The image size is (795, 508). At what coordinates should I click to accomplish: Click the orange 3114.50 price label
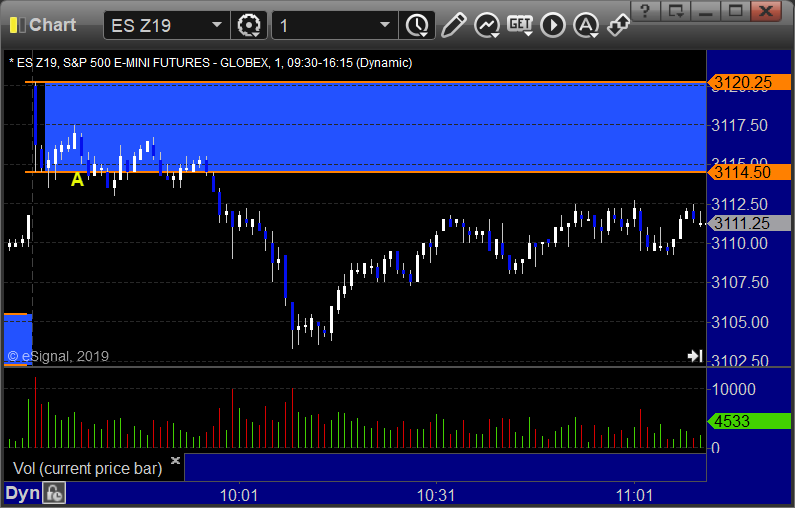[749, 172]
